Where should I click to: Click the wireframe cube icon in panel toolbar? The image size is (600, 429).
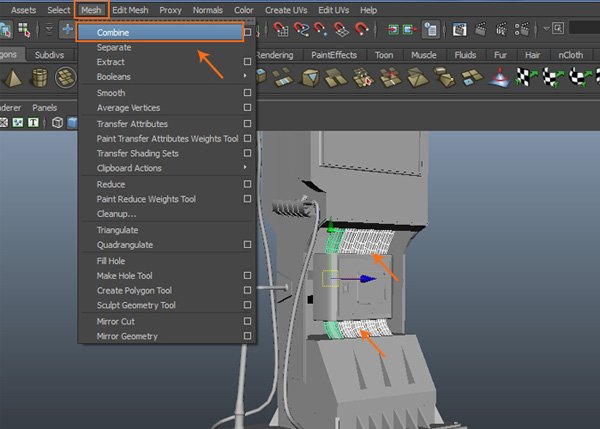point(57,122)
